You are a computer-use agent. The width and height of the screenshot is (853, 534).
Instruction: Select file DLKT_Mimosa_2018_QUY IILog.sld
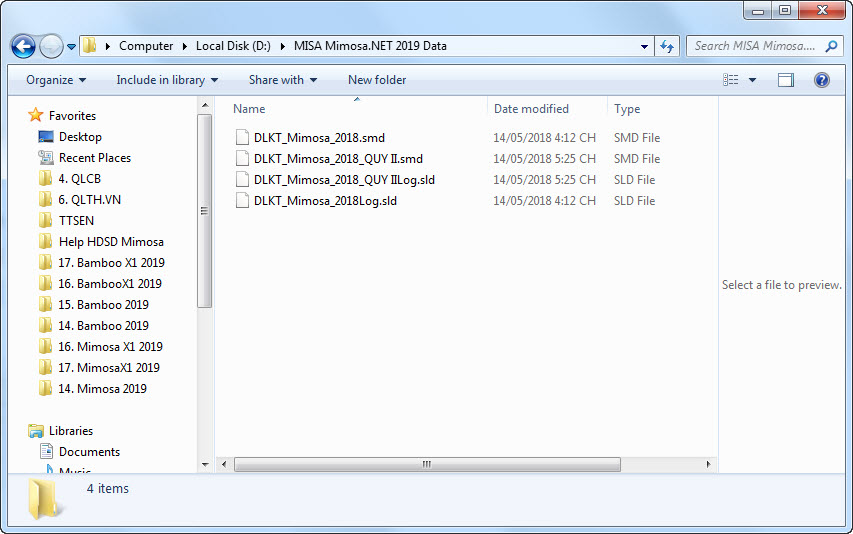(344, 180)
